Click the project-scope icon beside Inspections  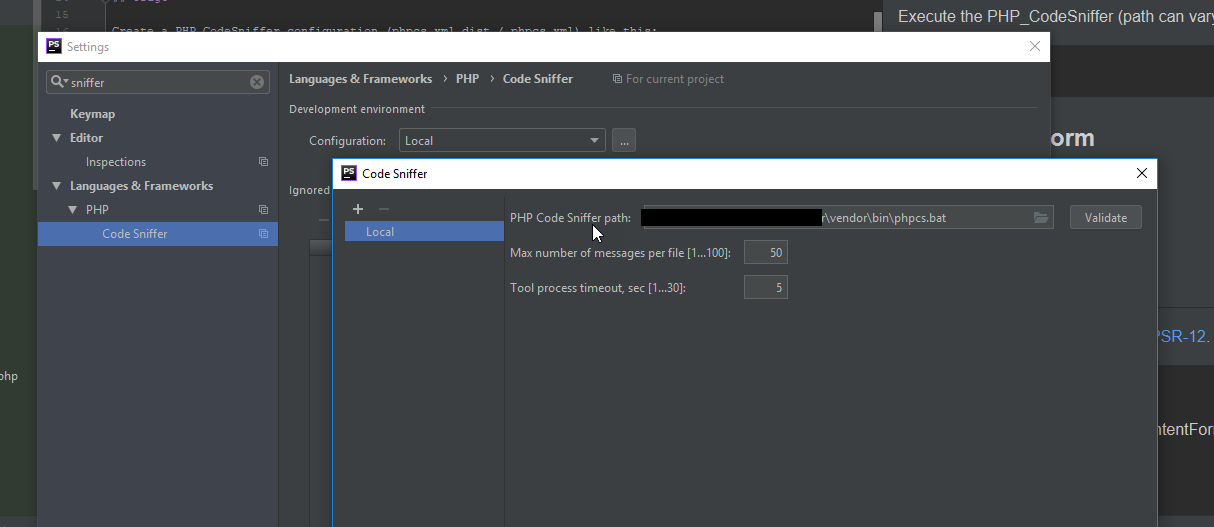[264, 162]
